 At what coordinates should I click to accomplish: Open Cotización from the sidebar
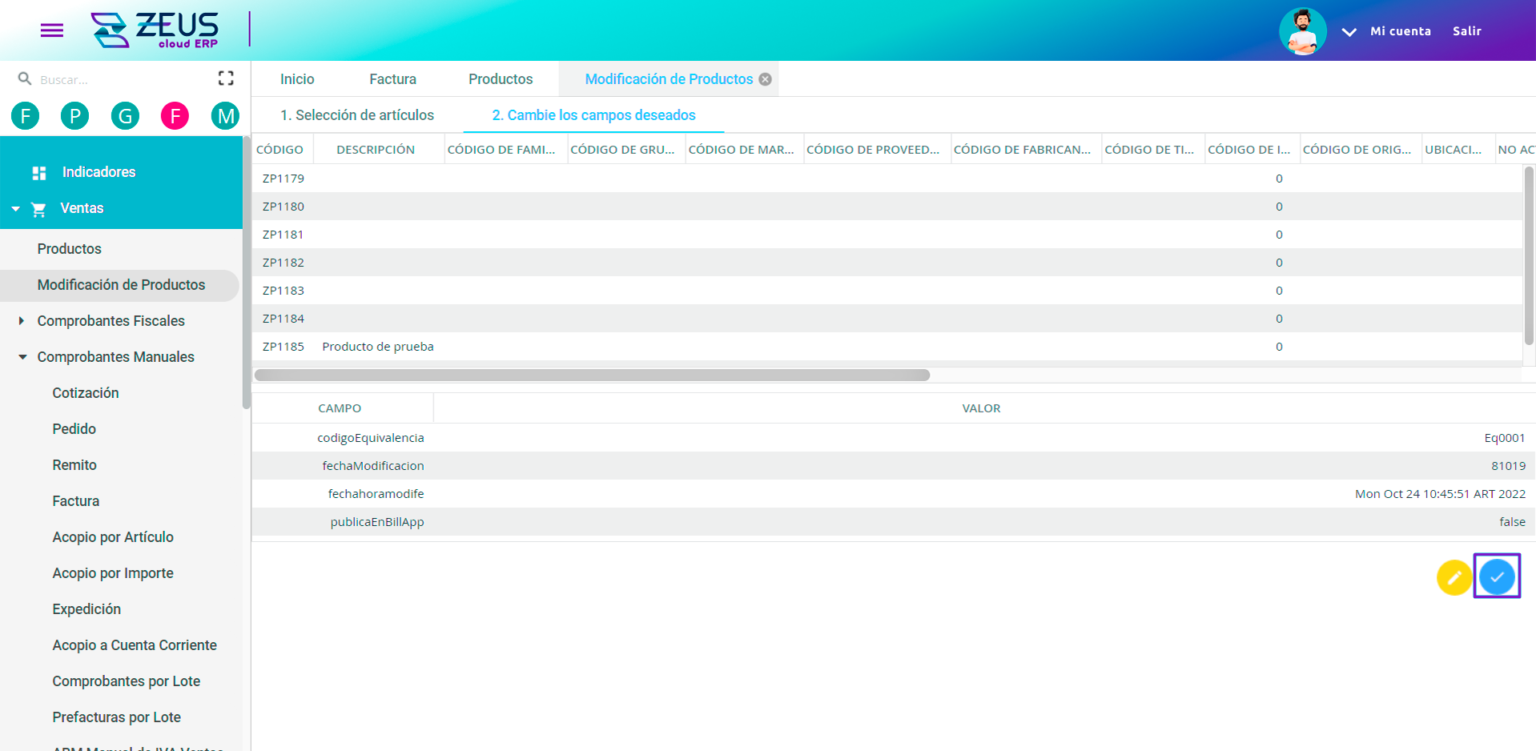85,392
